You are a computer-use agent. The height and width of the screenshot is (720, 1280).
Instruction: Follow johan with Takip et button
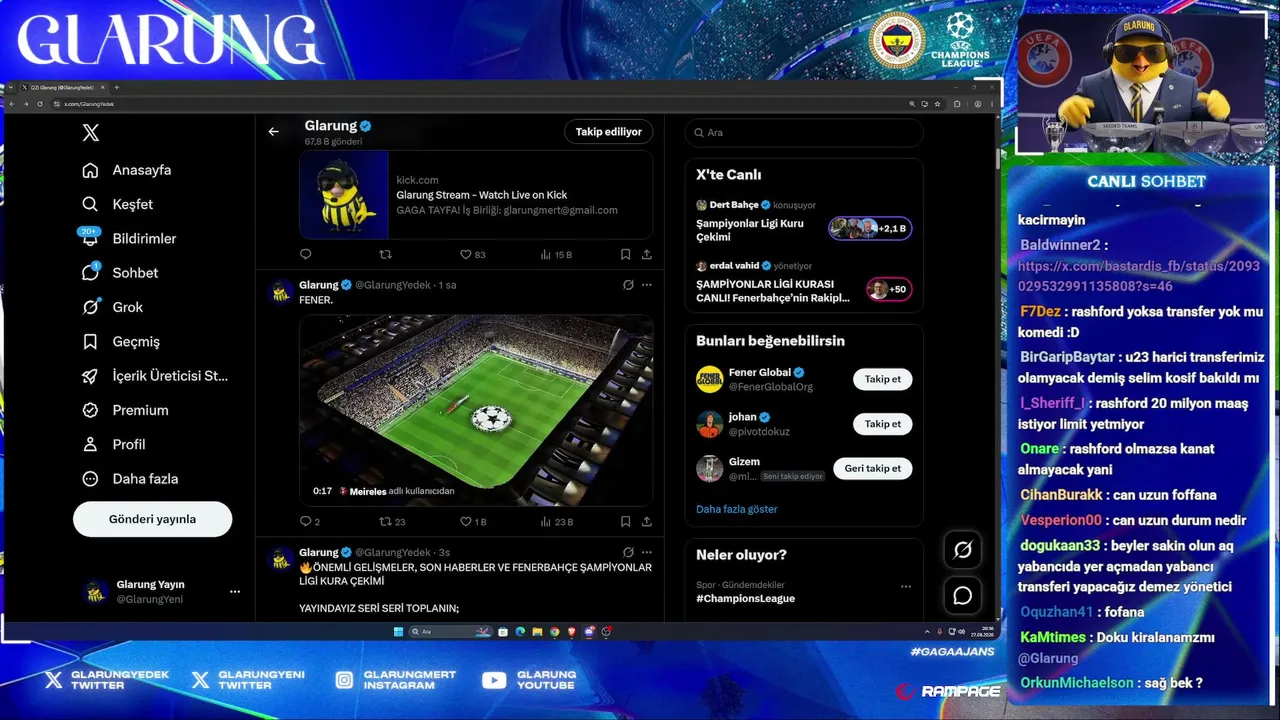[x=883, y=424]
